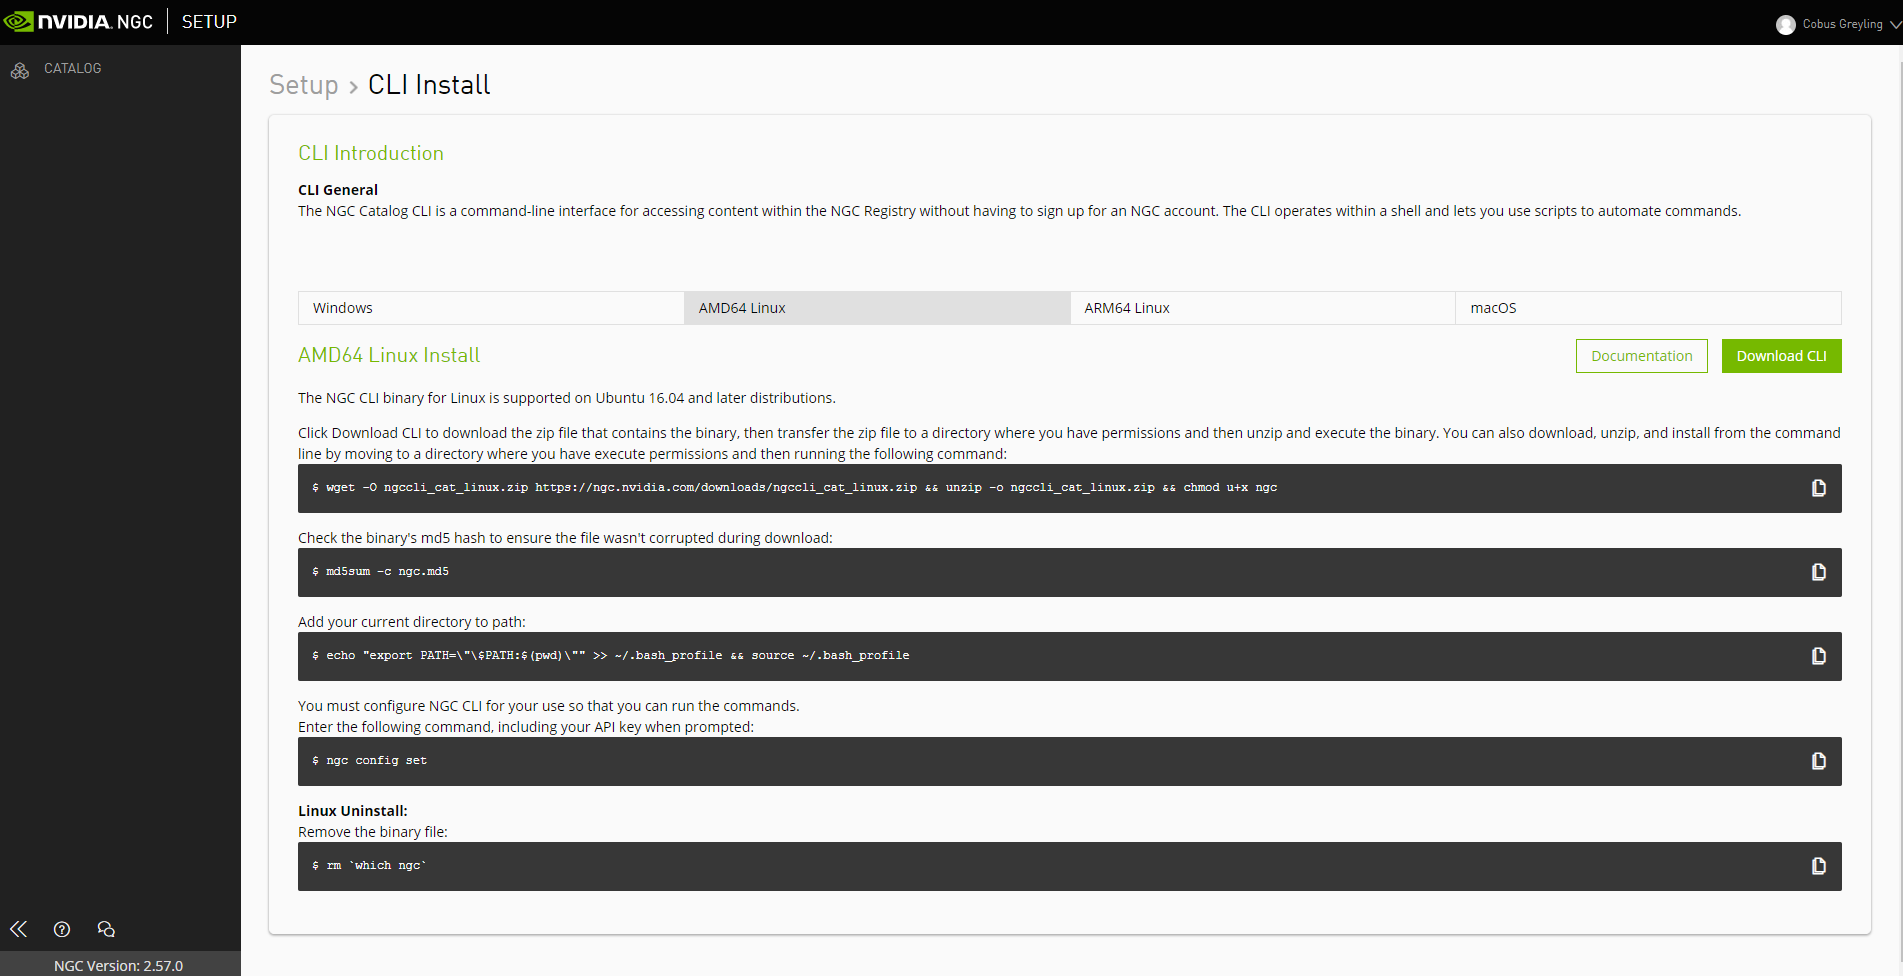Open the feedback chat icon
The width and height of the screenshot is (1903, 976).
pos(106,929)
